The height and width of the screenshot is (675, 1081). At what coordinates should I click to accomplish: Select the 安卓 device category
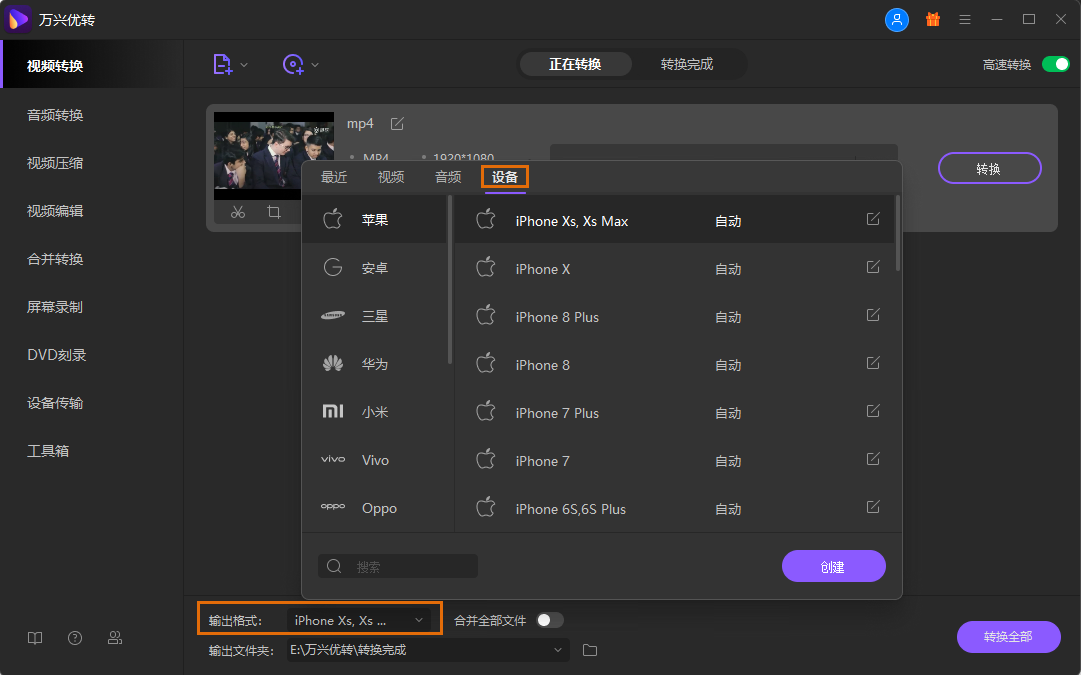[x=374, y=268]
